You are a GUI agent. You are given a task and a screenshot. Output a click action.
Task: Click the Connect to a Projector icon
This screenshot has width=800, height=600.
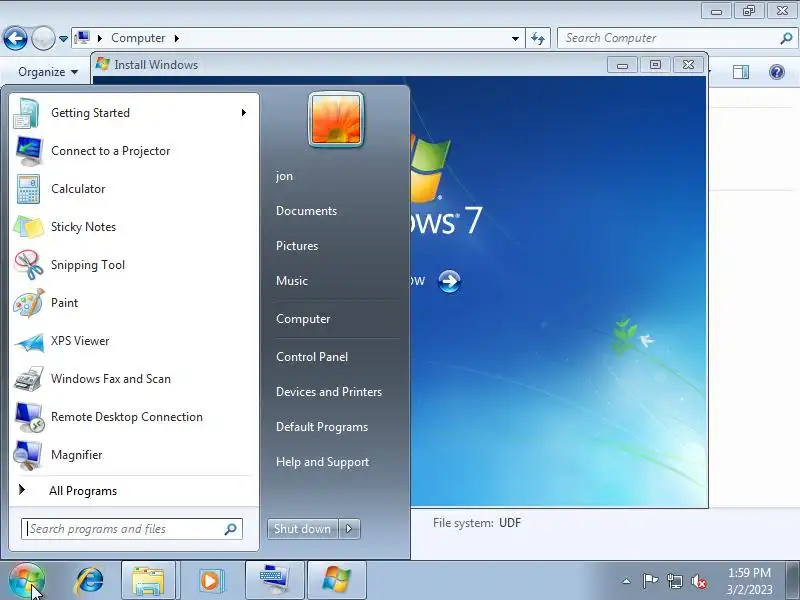click(29, 151)
